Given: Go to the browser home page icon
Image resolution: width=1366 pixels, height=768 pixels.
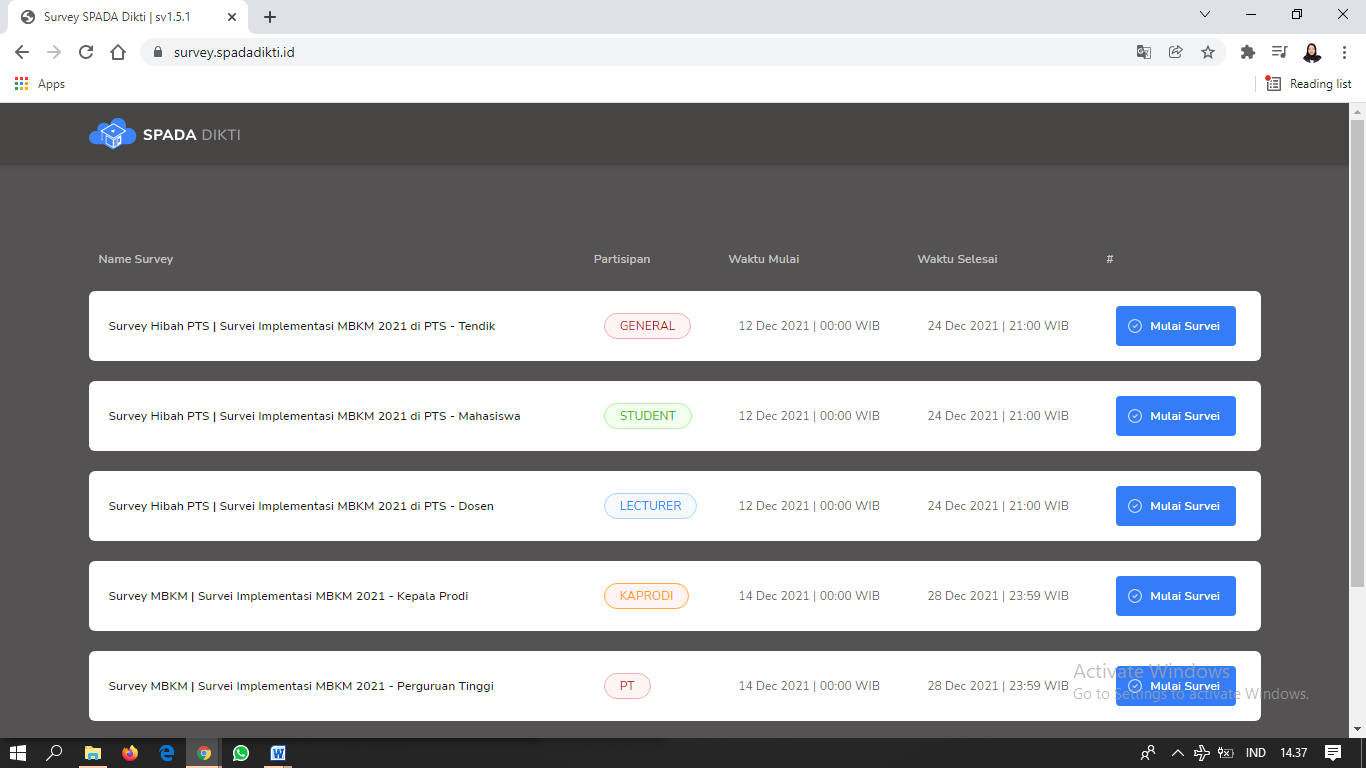Looking at the screenshot, I should (x=118, y=52).
